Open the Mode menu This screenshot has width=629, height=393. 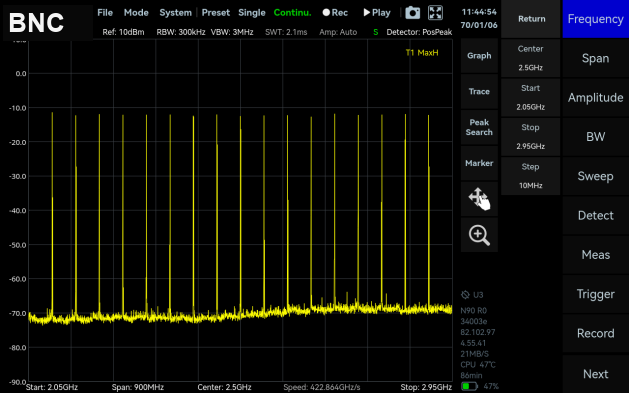pyautogui.click(x=136, y=13)
